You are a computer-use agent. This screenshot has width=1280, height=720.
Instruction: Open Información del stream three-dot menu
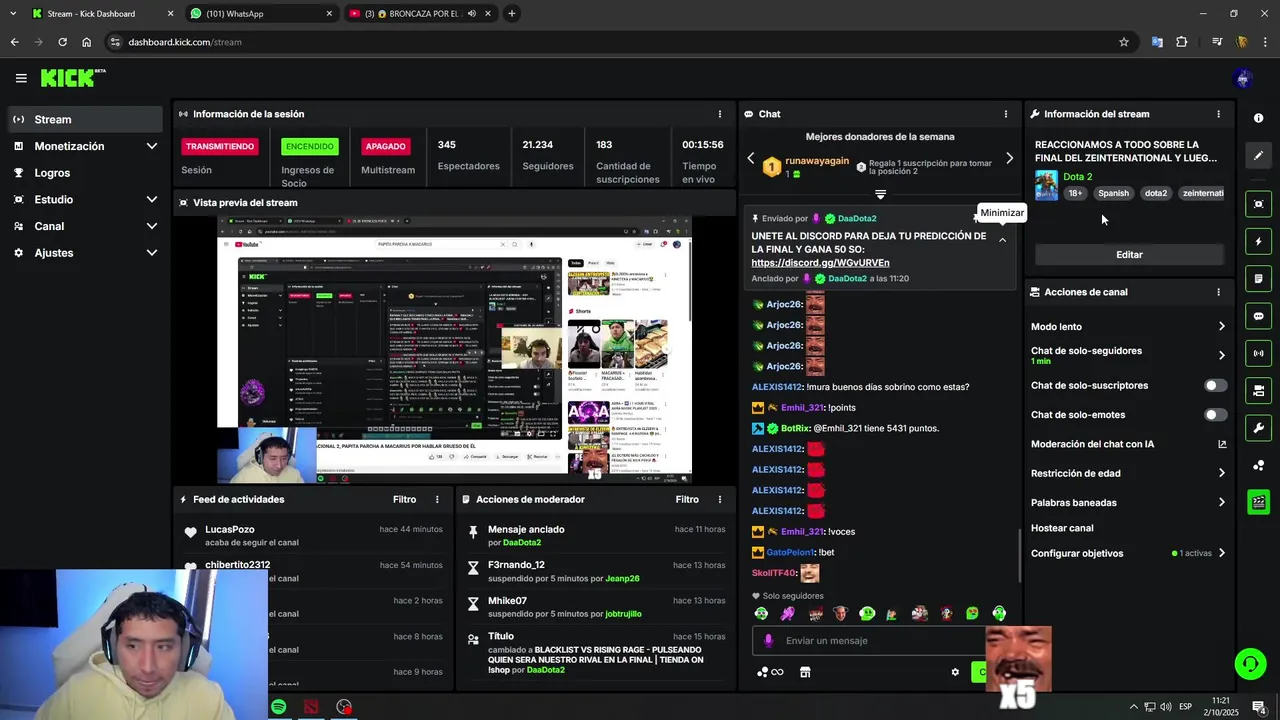click(1218, 114)
